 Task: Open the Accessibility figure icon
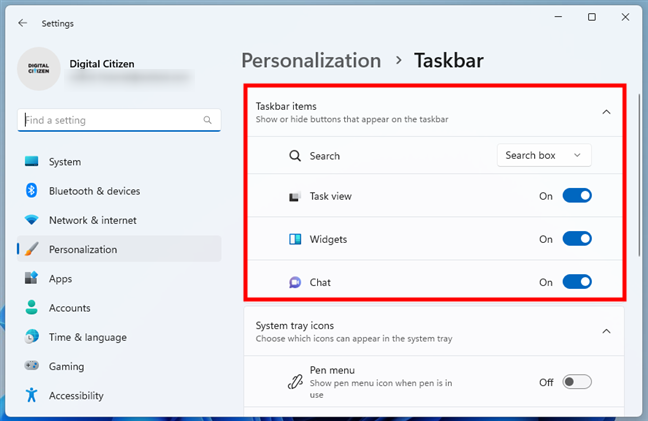(31, 395)
